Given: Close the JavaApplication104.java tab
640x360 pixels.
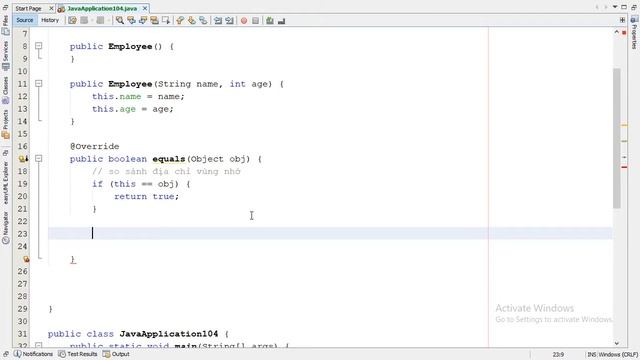Looking at the screenshot, I should point(145,8).
